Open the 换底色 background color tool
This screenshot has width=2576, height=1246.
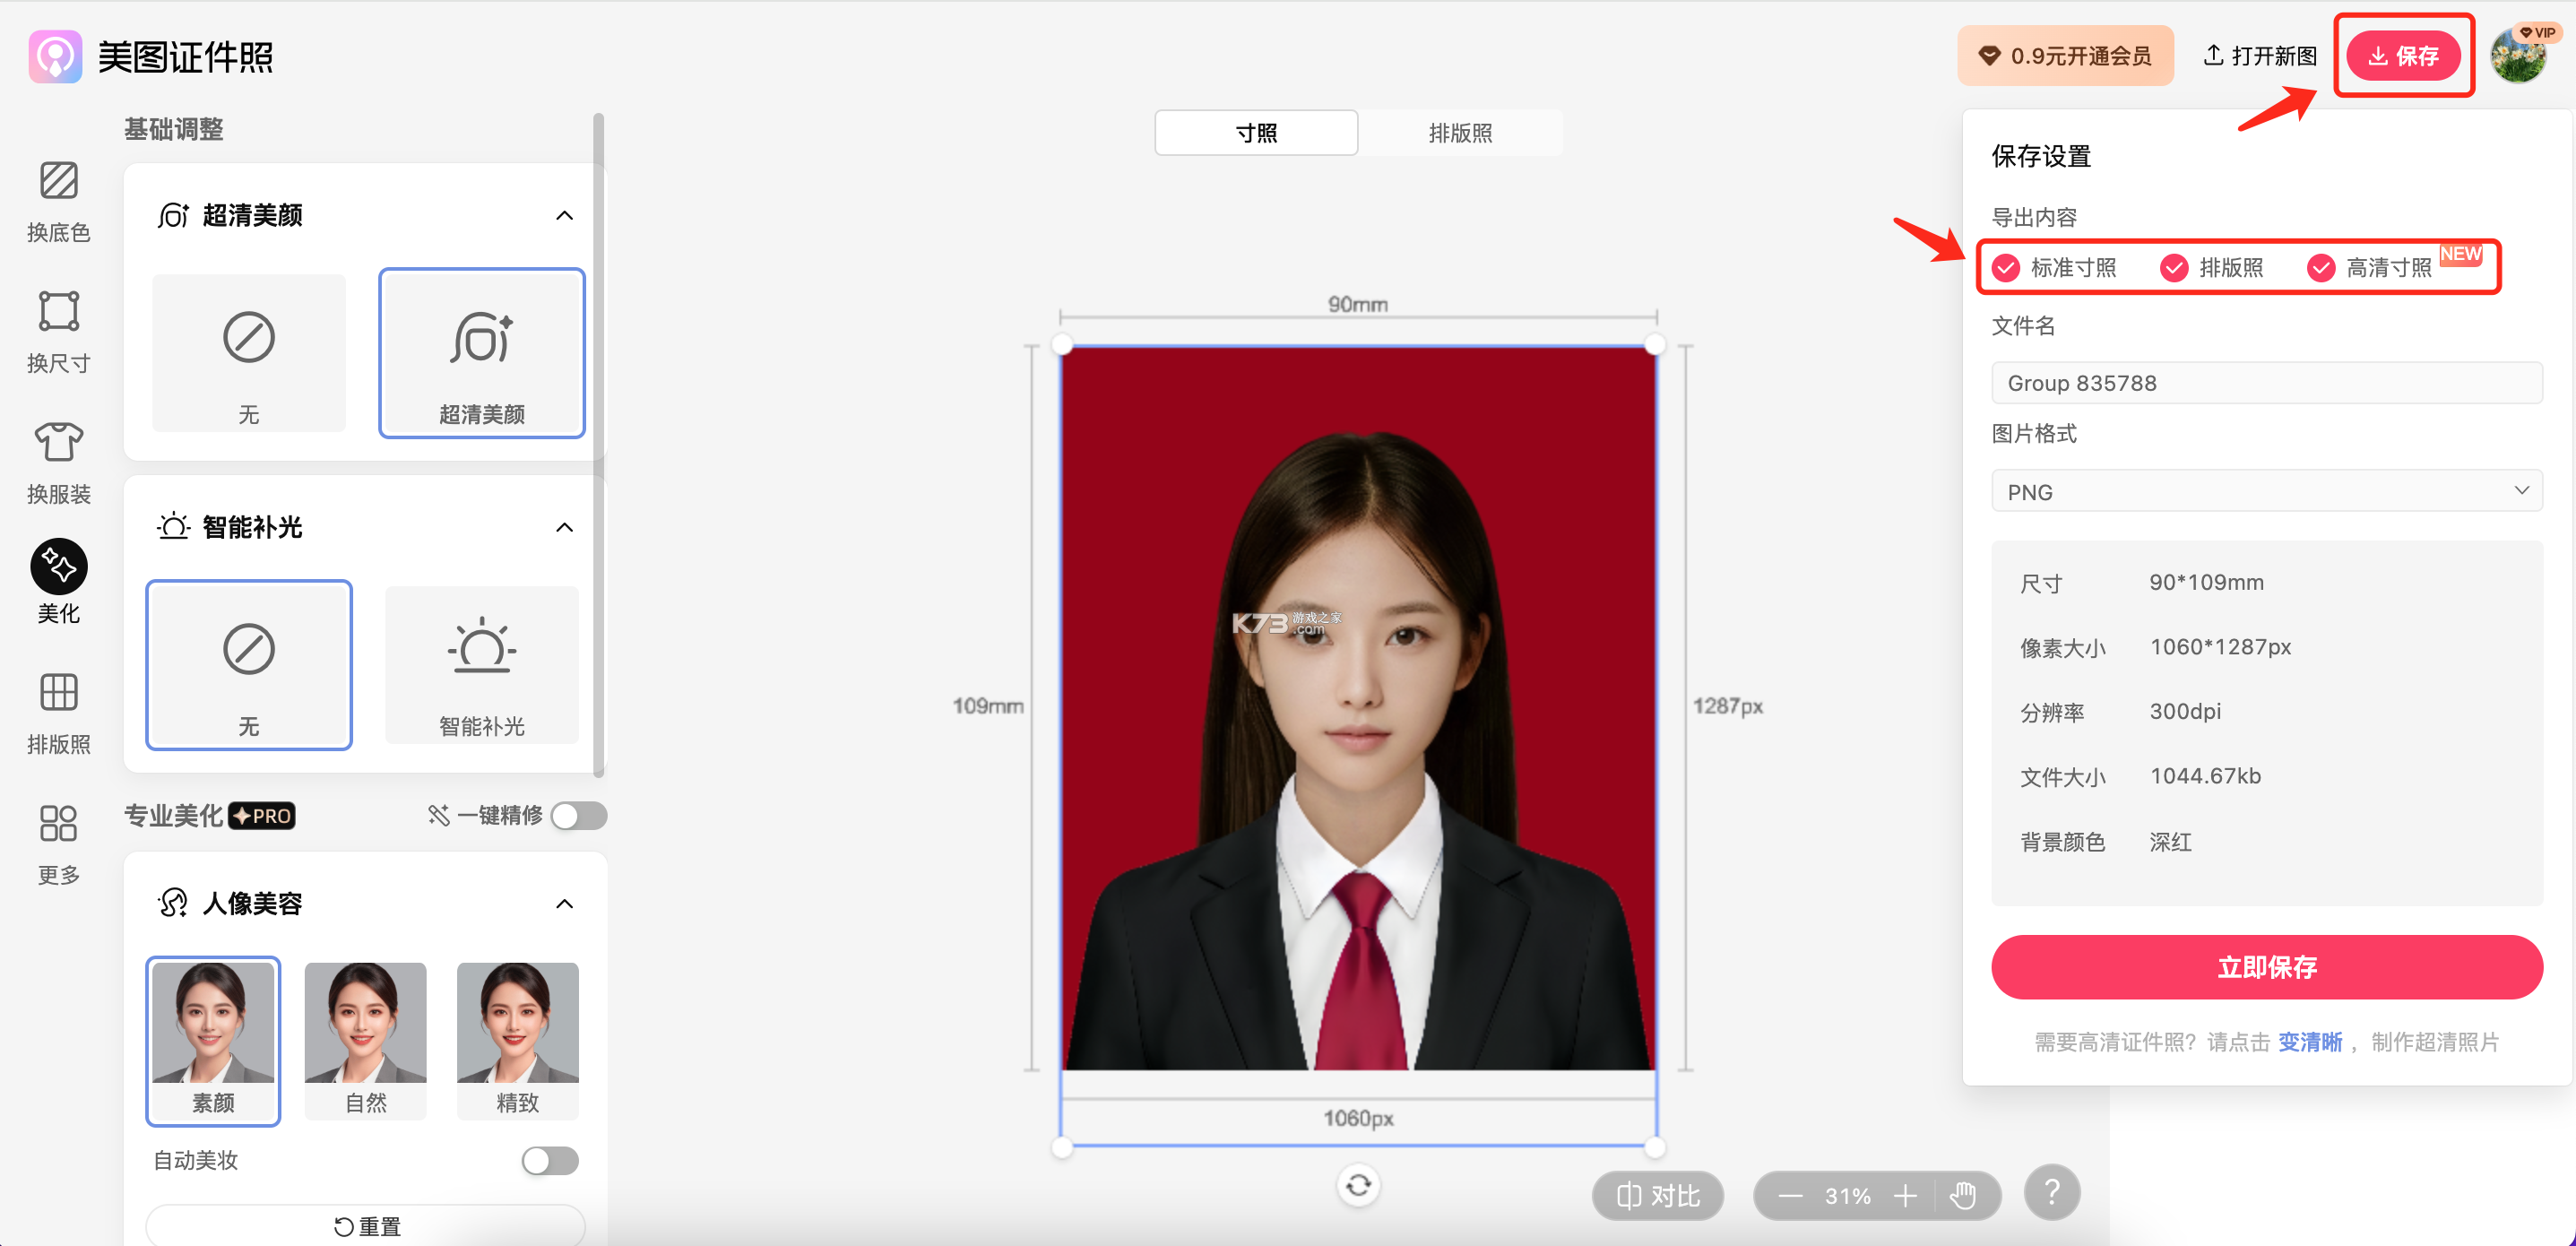click(58, 203)
